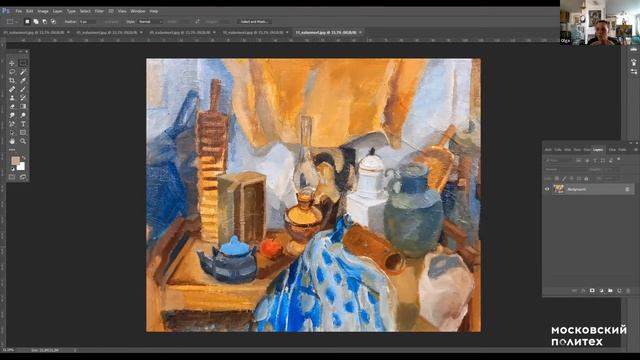Choose Subtract from selection mode

(44, 22)
